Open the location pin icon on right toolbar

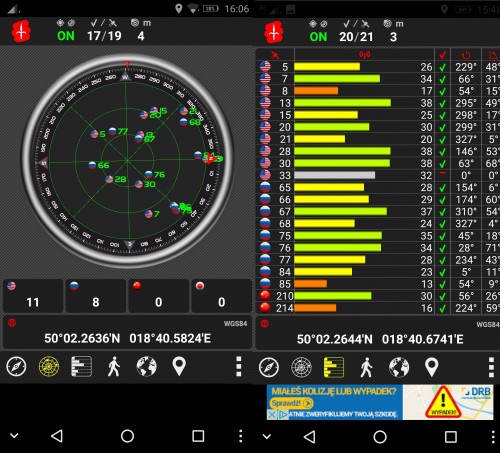point(431,367)
